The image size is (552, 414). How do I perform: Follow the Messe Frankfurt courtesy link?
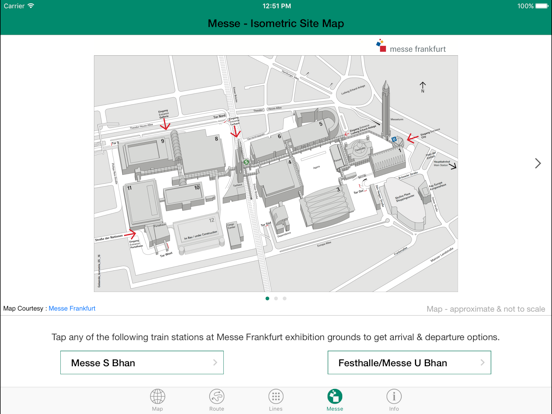click(72, 308)
